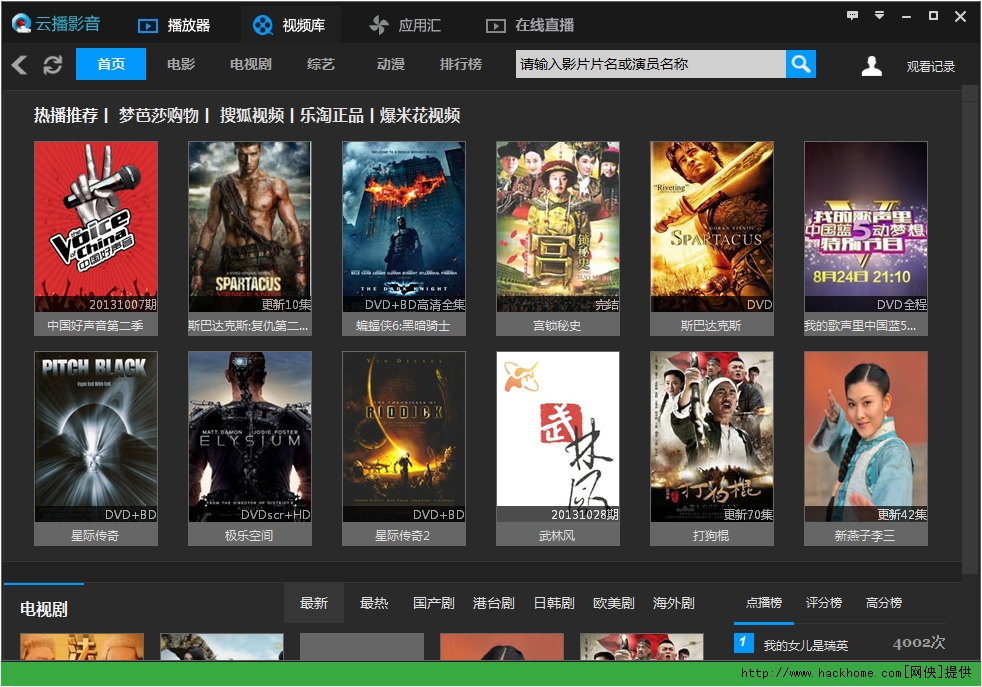
Task: Refresh the page with the reload icon
Action: (x=53, y=65)
